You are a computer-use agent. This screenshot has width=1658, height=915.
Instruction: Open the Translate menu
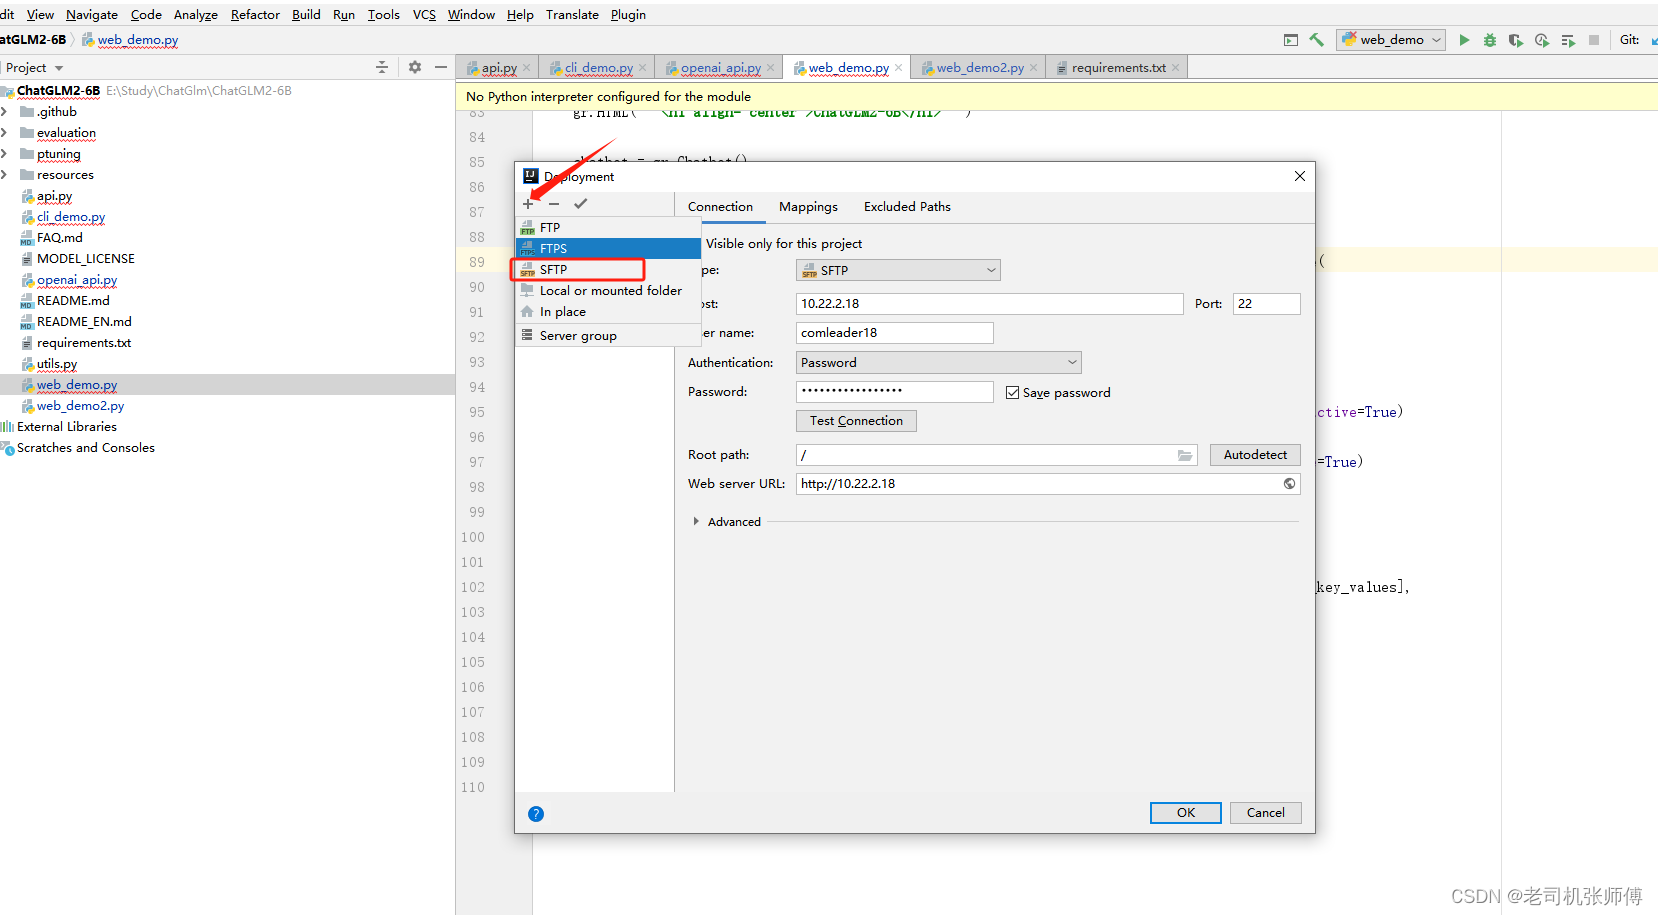pos(572,15)
